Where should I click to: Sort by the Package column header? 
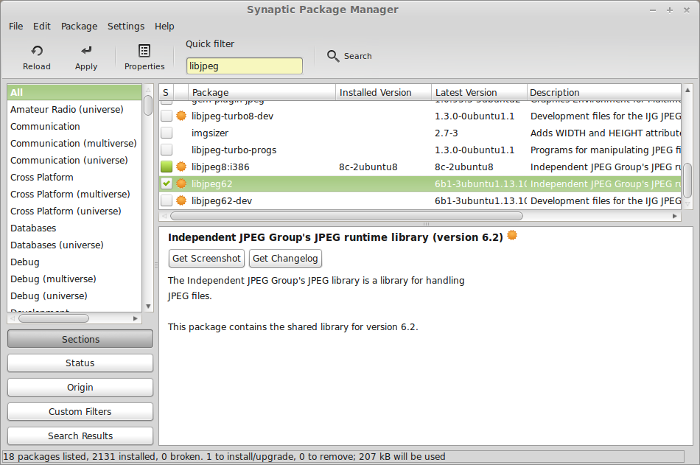262,92
